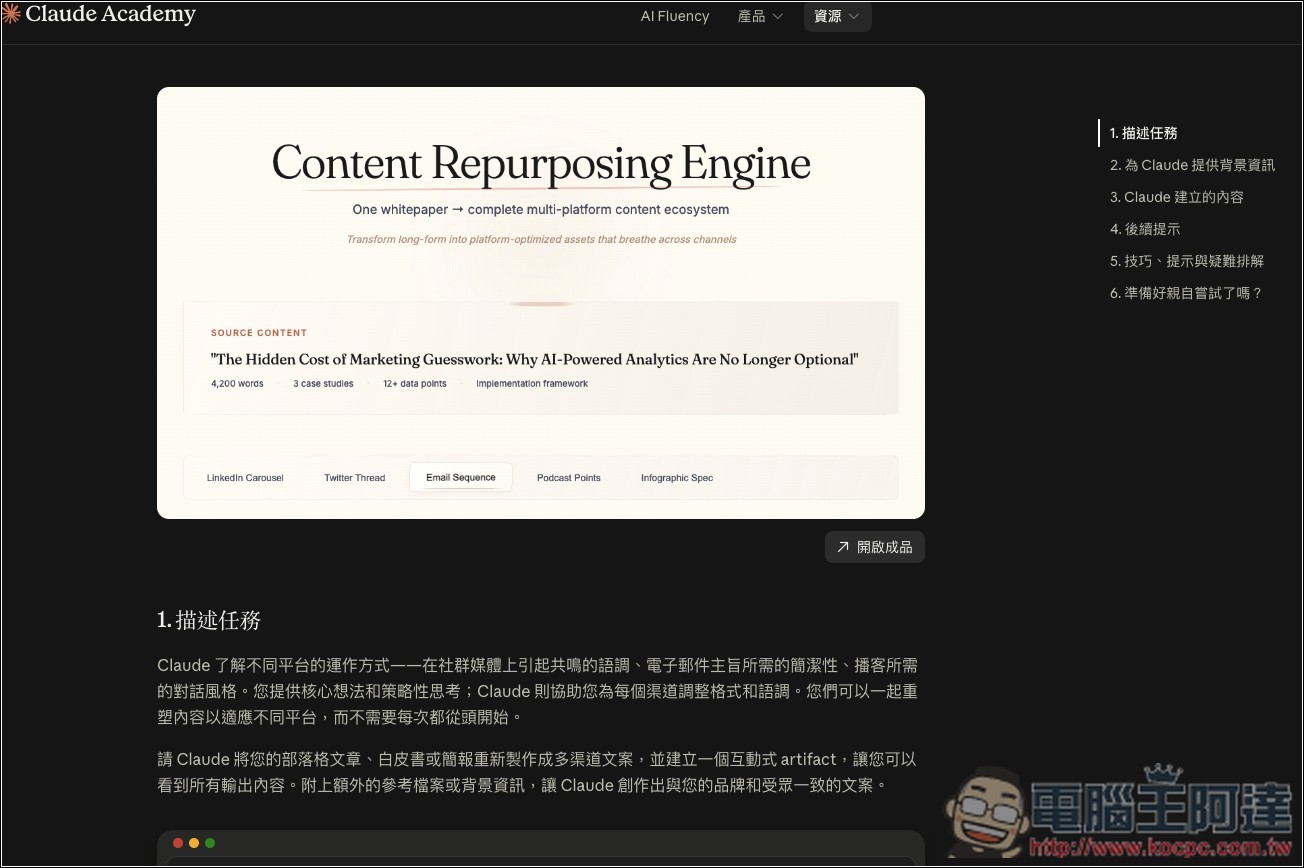Expand the 產品 dropdown menu

coord(760,16)
